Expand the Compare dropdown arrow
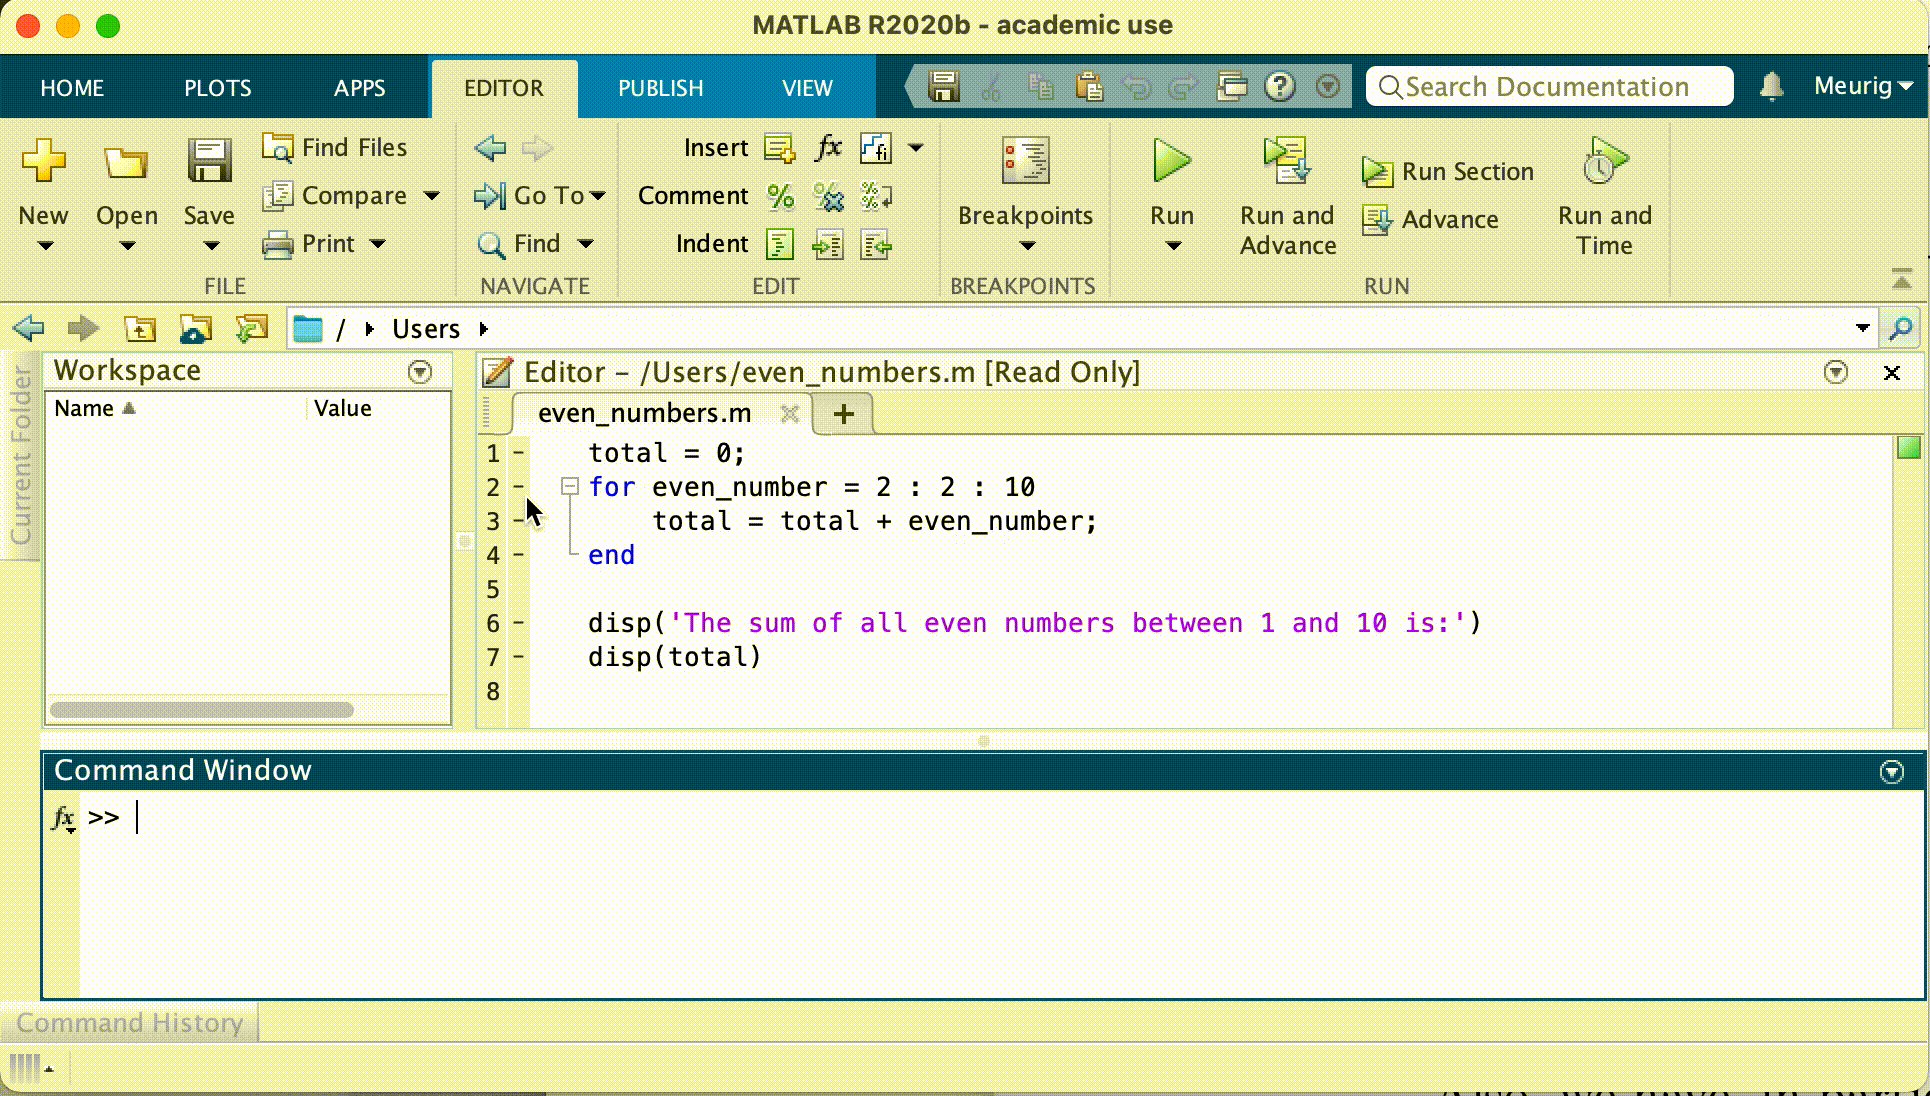 pos(432,195)
